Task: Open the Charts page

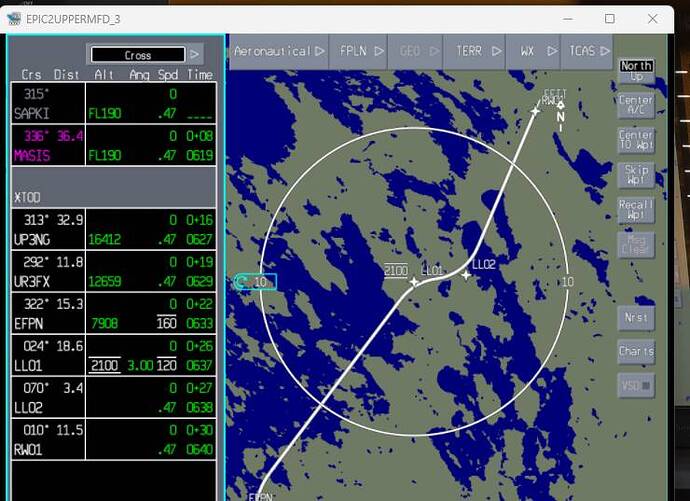Action: point(636,351)
